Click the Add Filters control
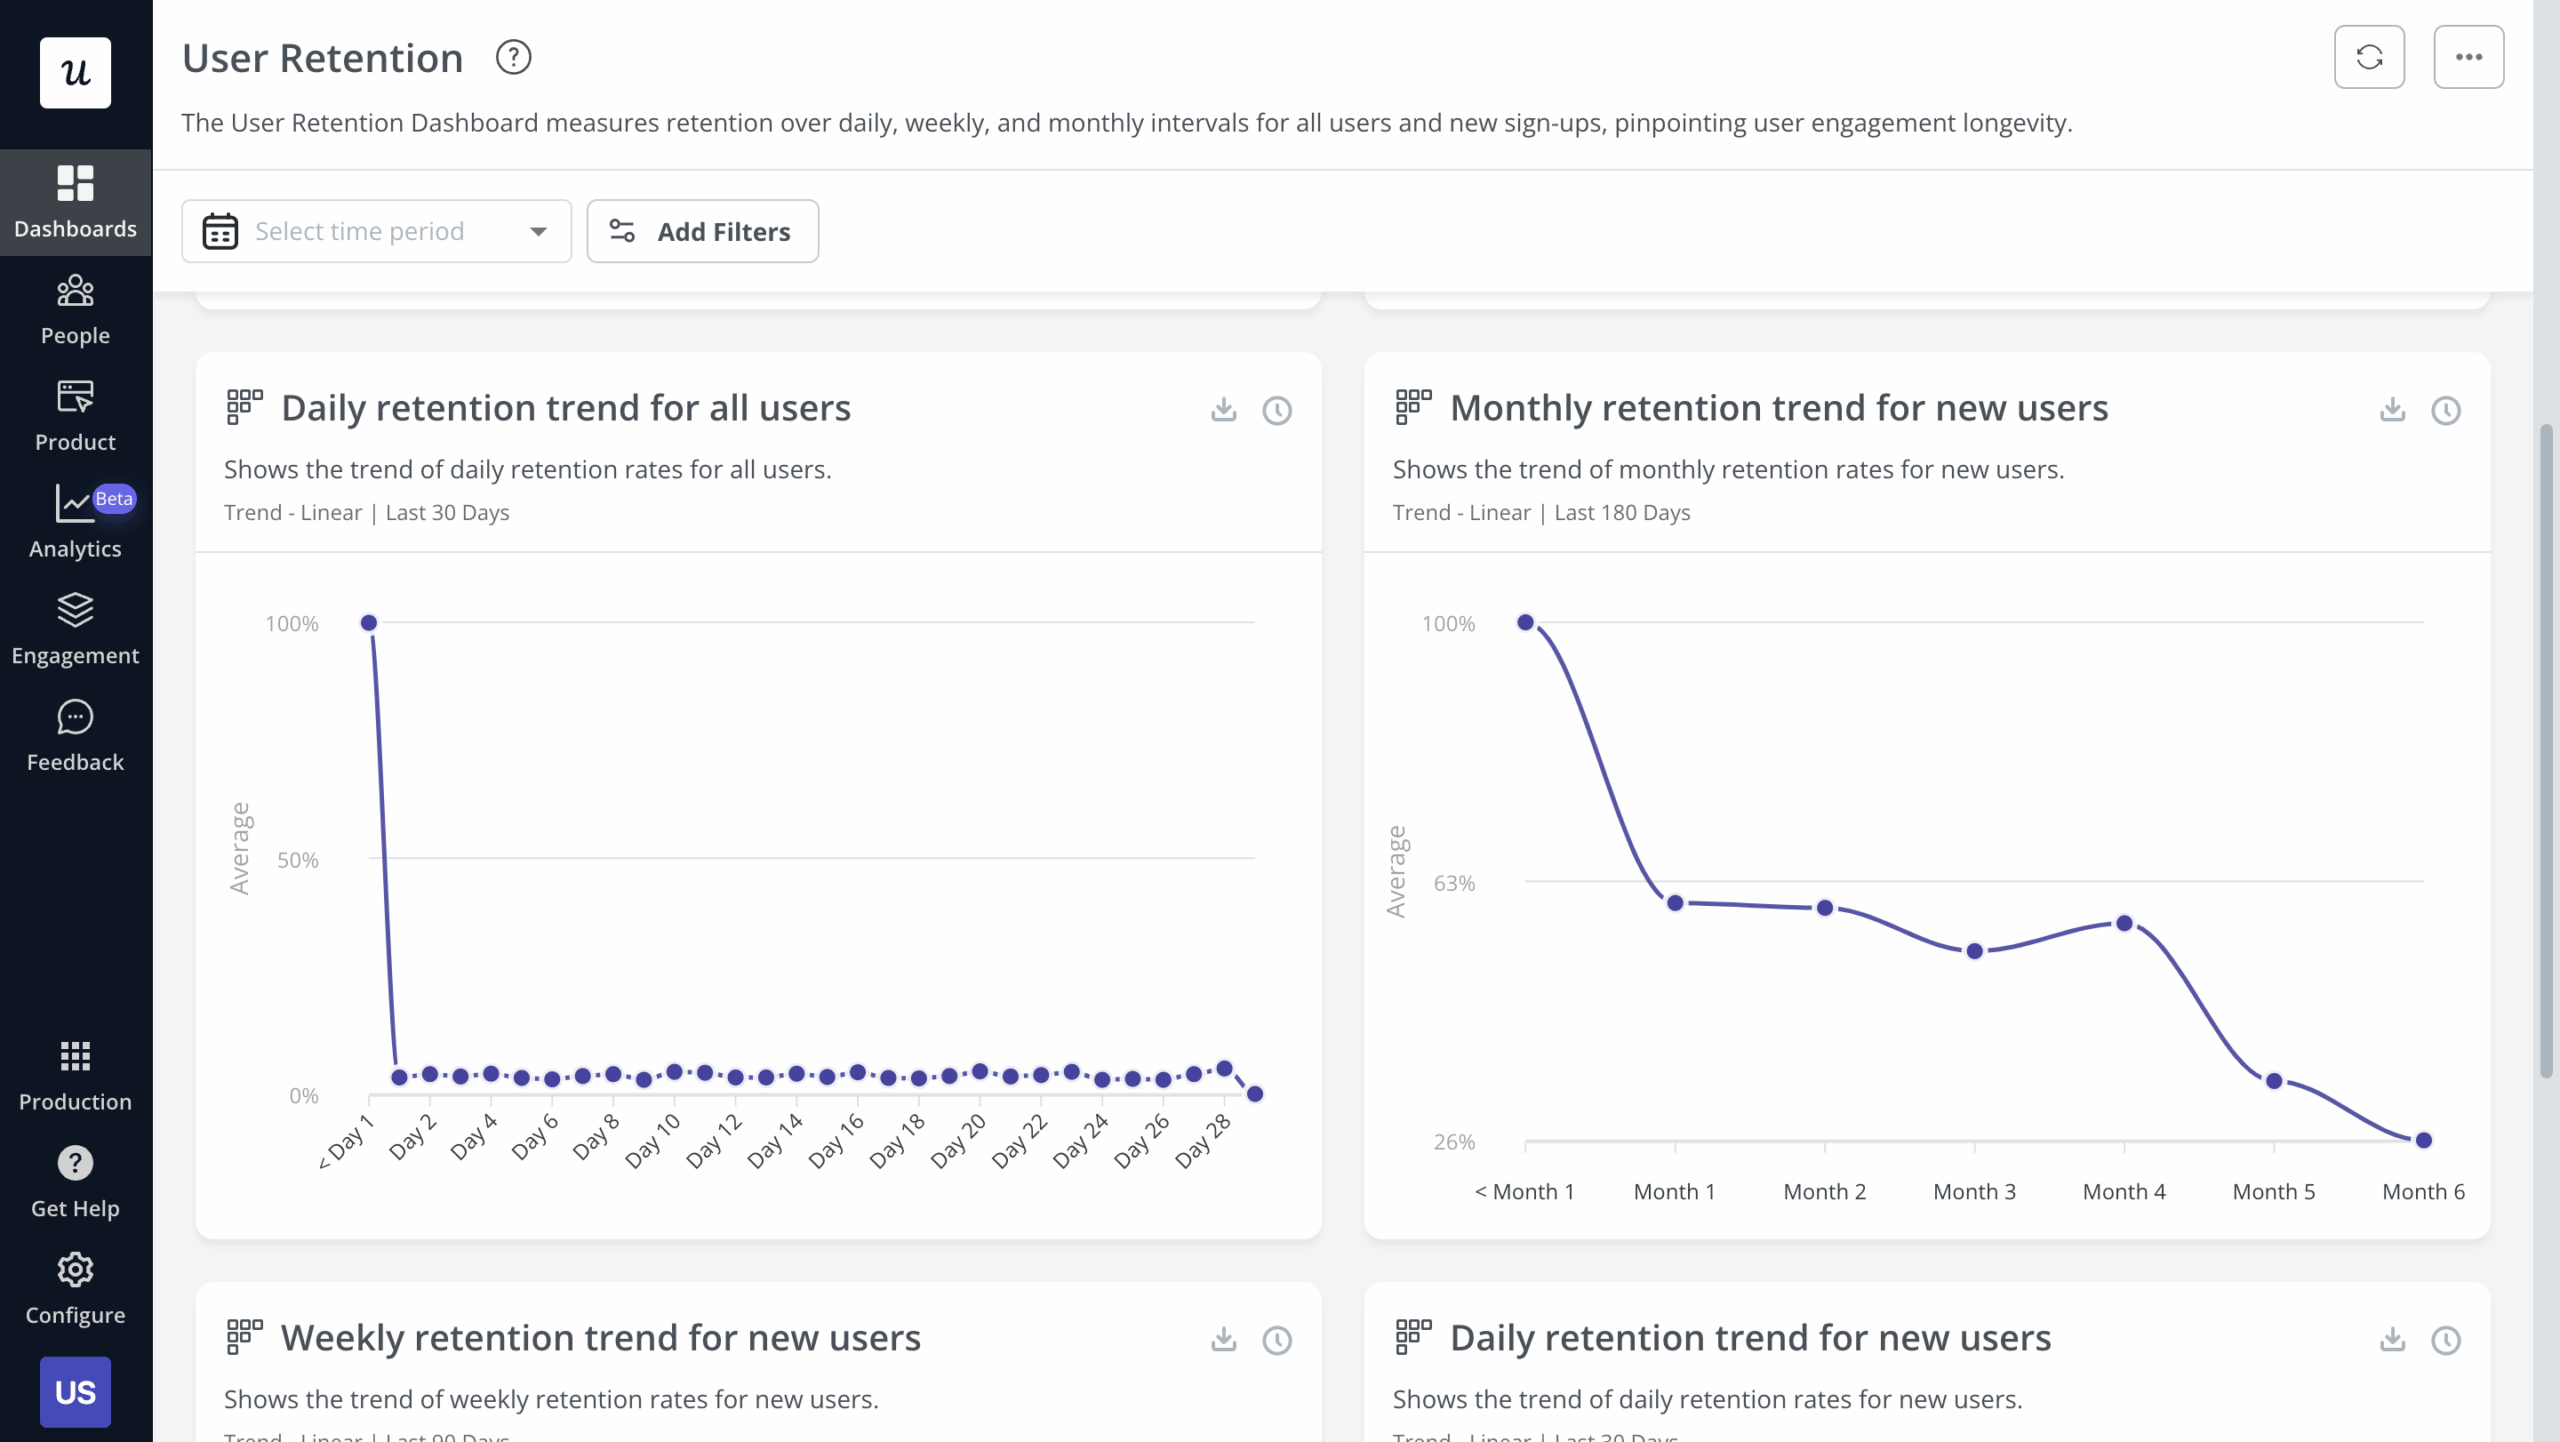Image resolution: width=2560 pixels, height=1442 pixels. 702,231
